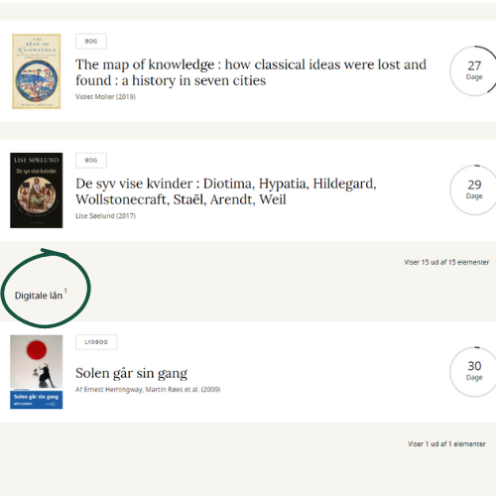Open the De syv vise kvinder cover

tap(36, 190)
